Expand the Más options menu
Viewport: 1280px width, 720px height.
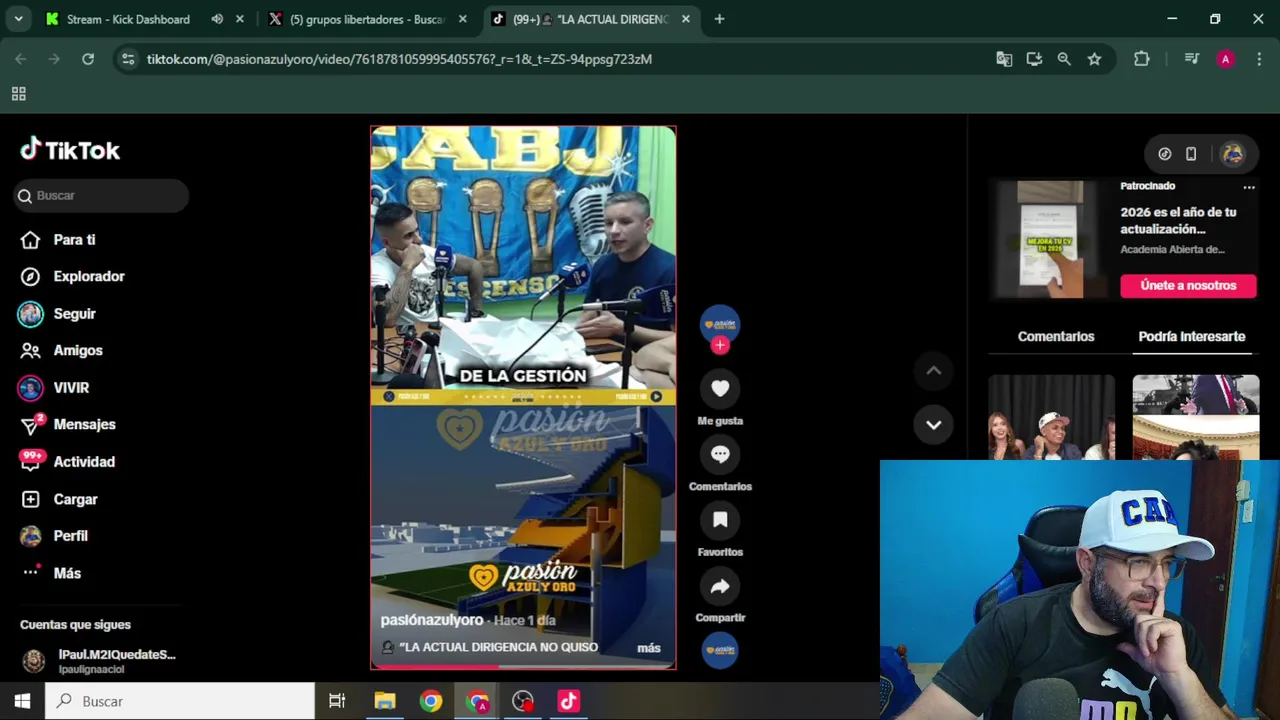coord(52,573)
